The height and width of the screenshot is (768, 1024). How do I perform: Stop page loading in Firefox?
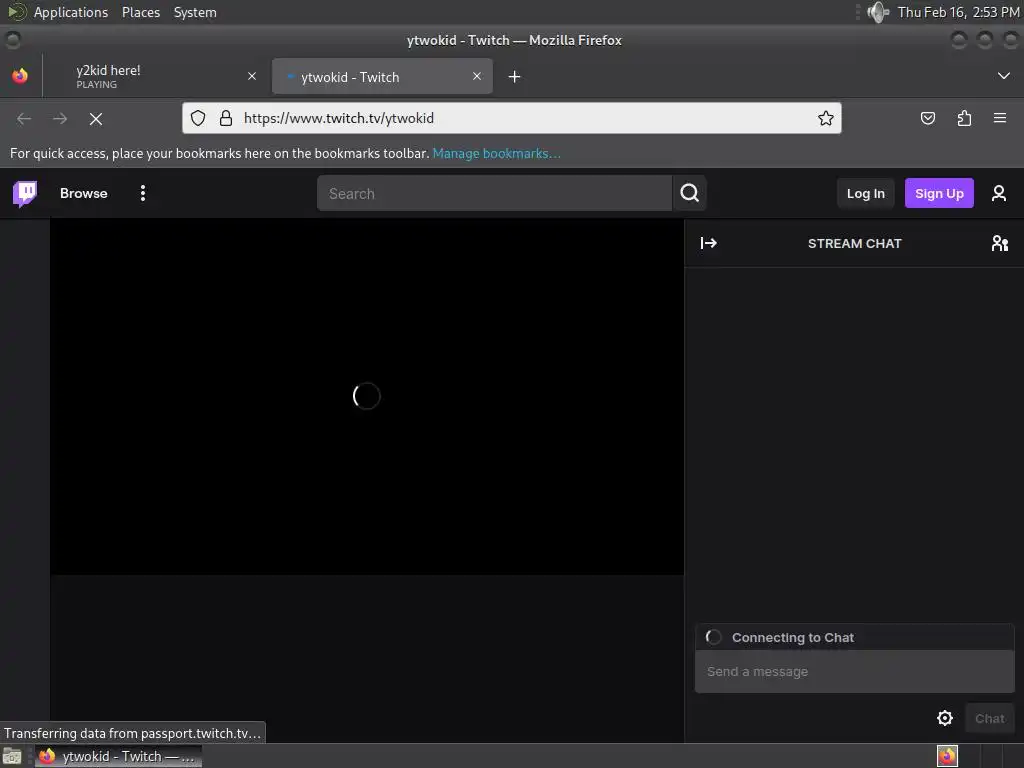point(96,119)
